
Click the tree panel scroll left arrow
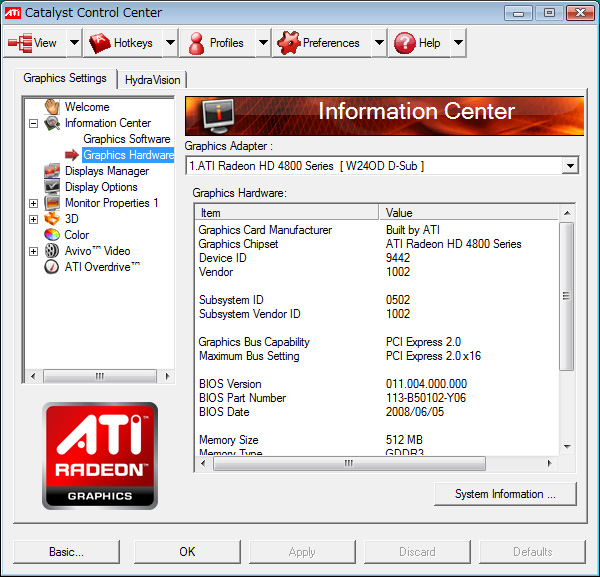33,376
